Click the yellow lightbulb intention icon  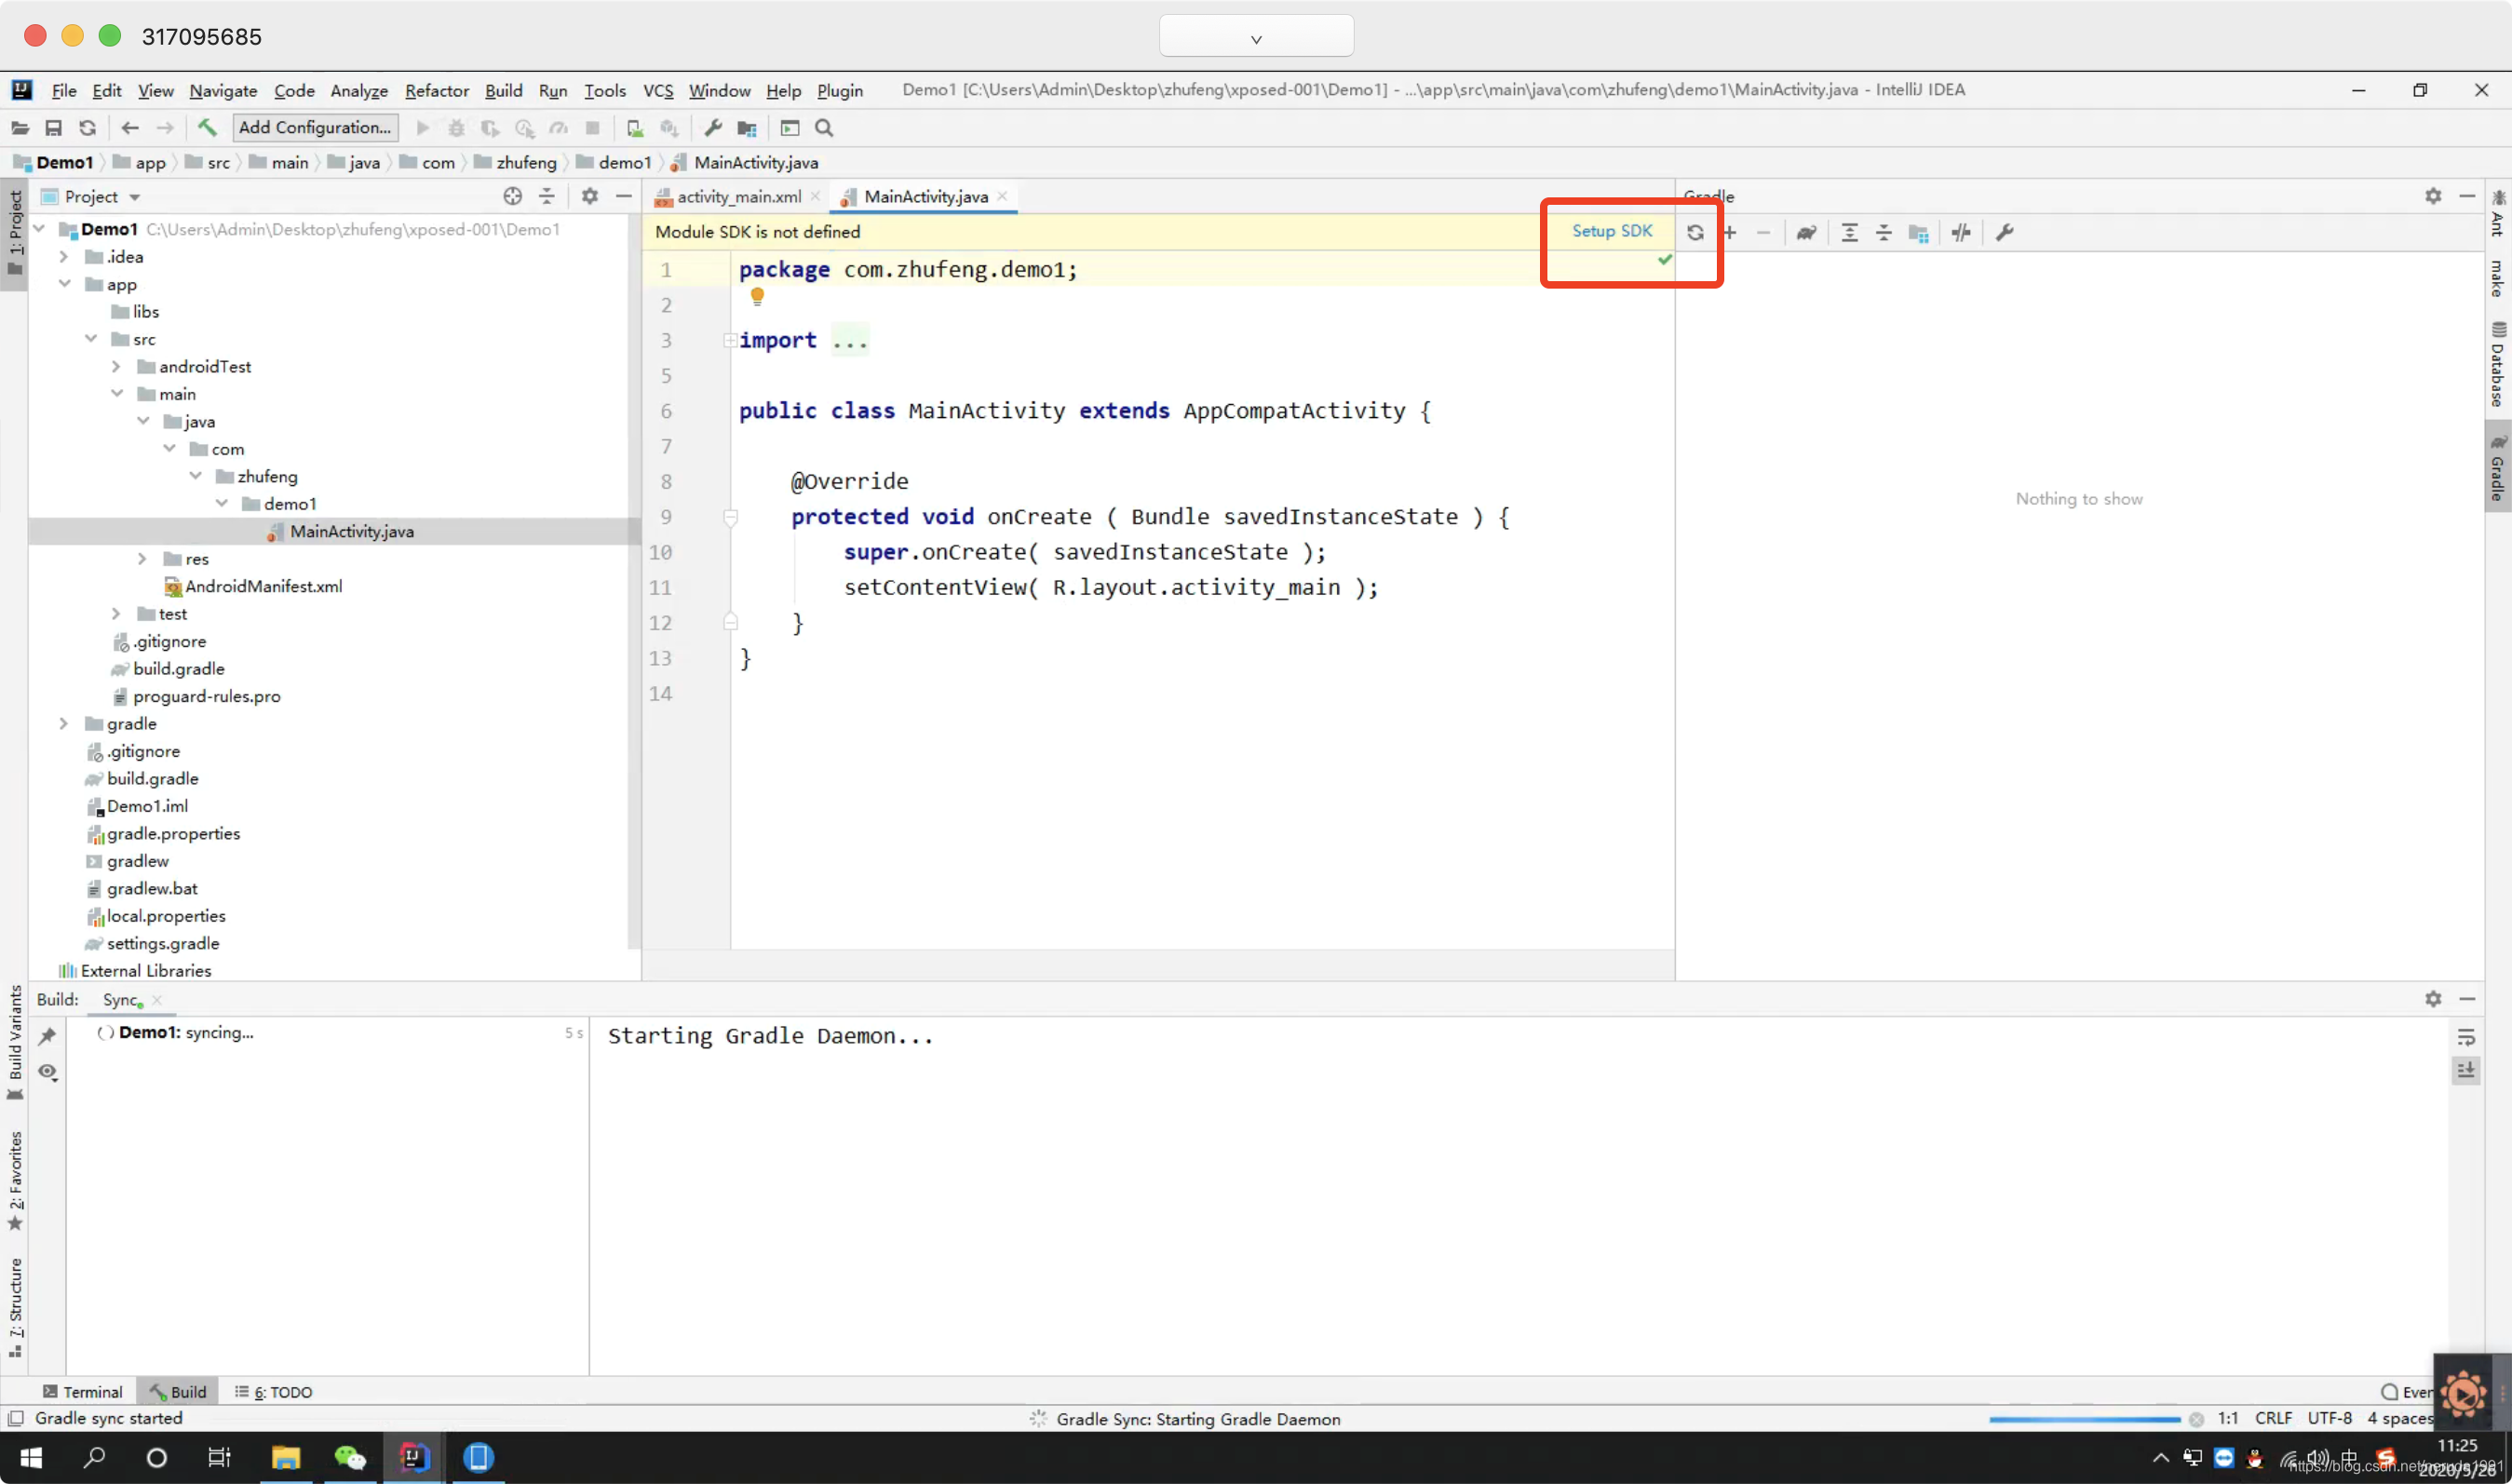(x=757, y=296)
